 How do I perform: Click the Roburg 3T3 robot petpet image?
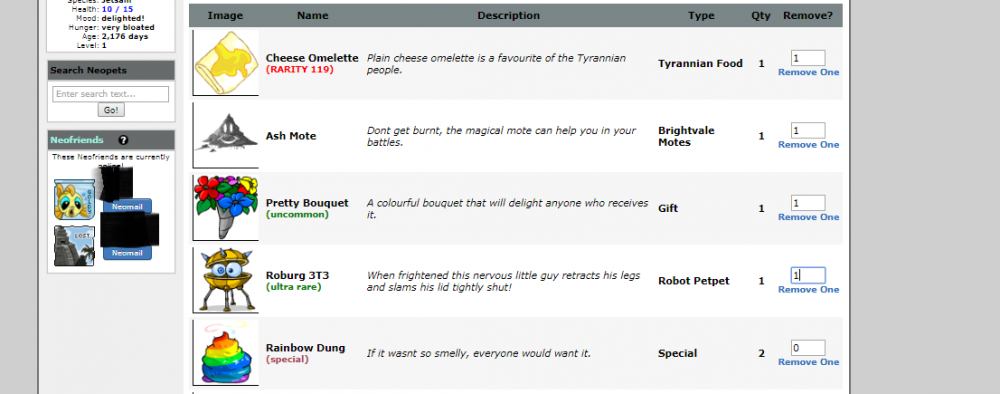(226, 280)
